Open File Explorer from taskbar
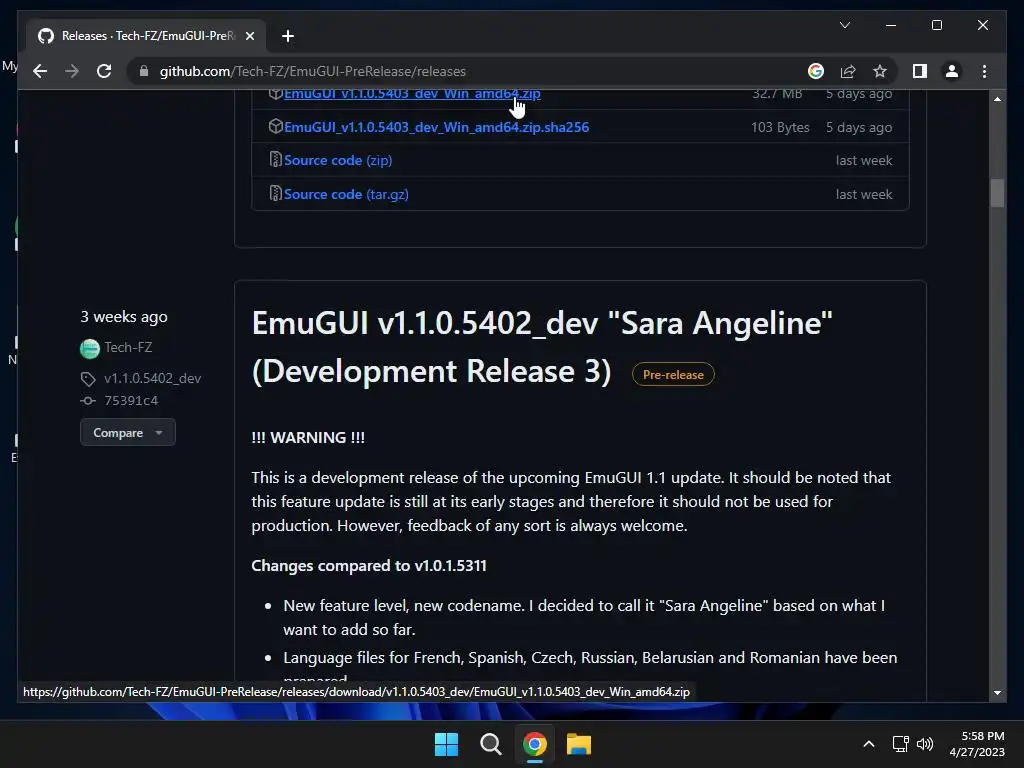 (x=579, y=744)
